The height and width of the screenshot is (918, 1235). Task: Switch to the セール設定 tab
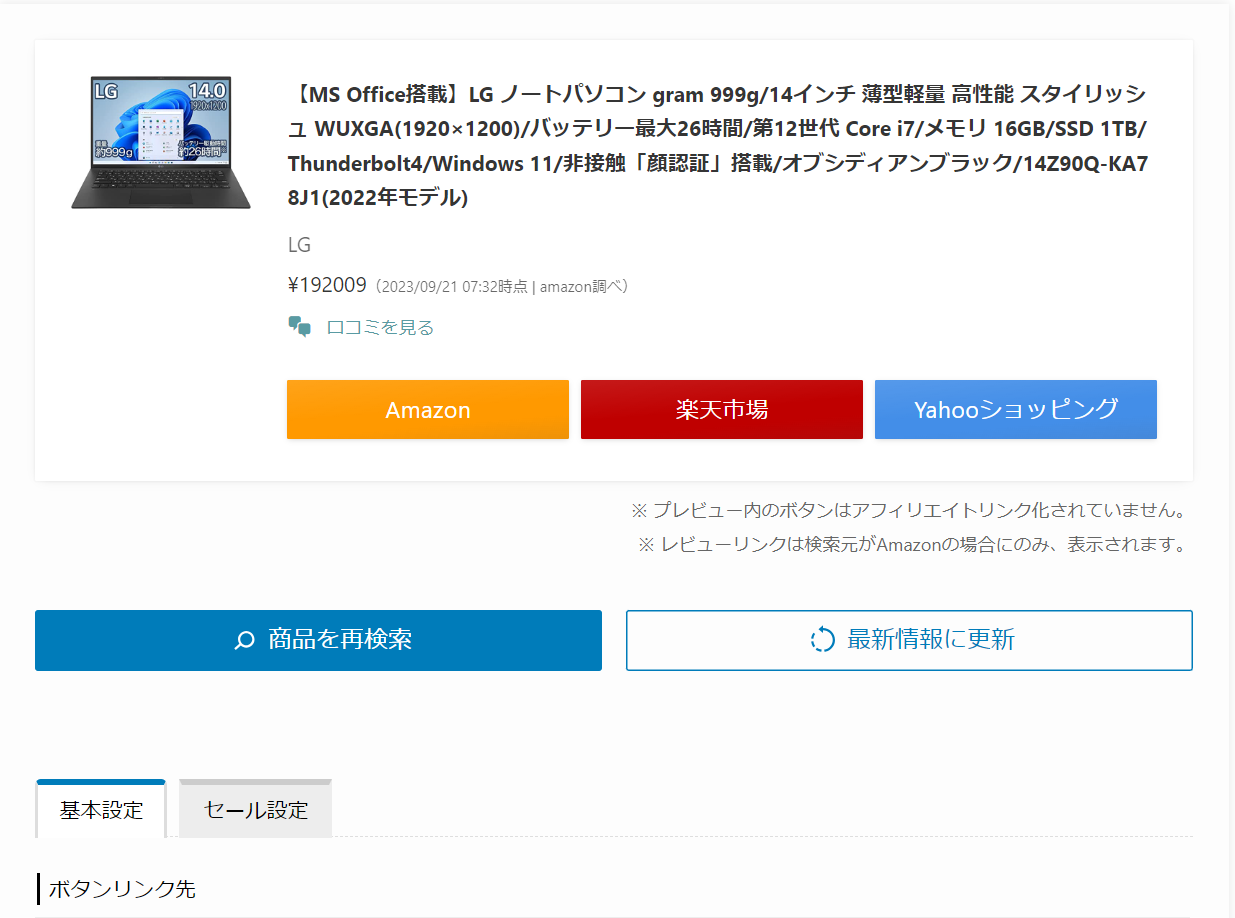click(254, 808)
